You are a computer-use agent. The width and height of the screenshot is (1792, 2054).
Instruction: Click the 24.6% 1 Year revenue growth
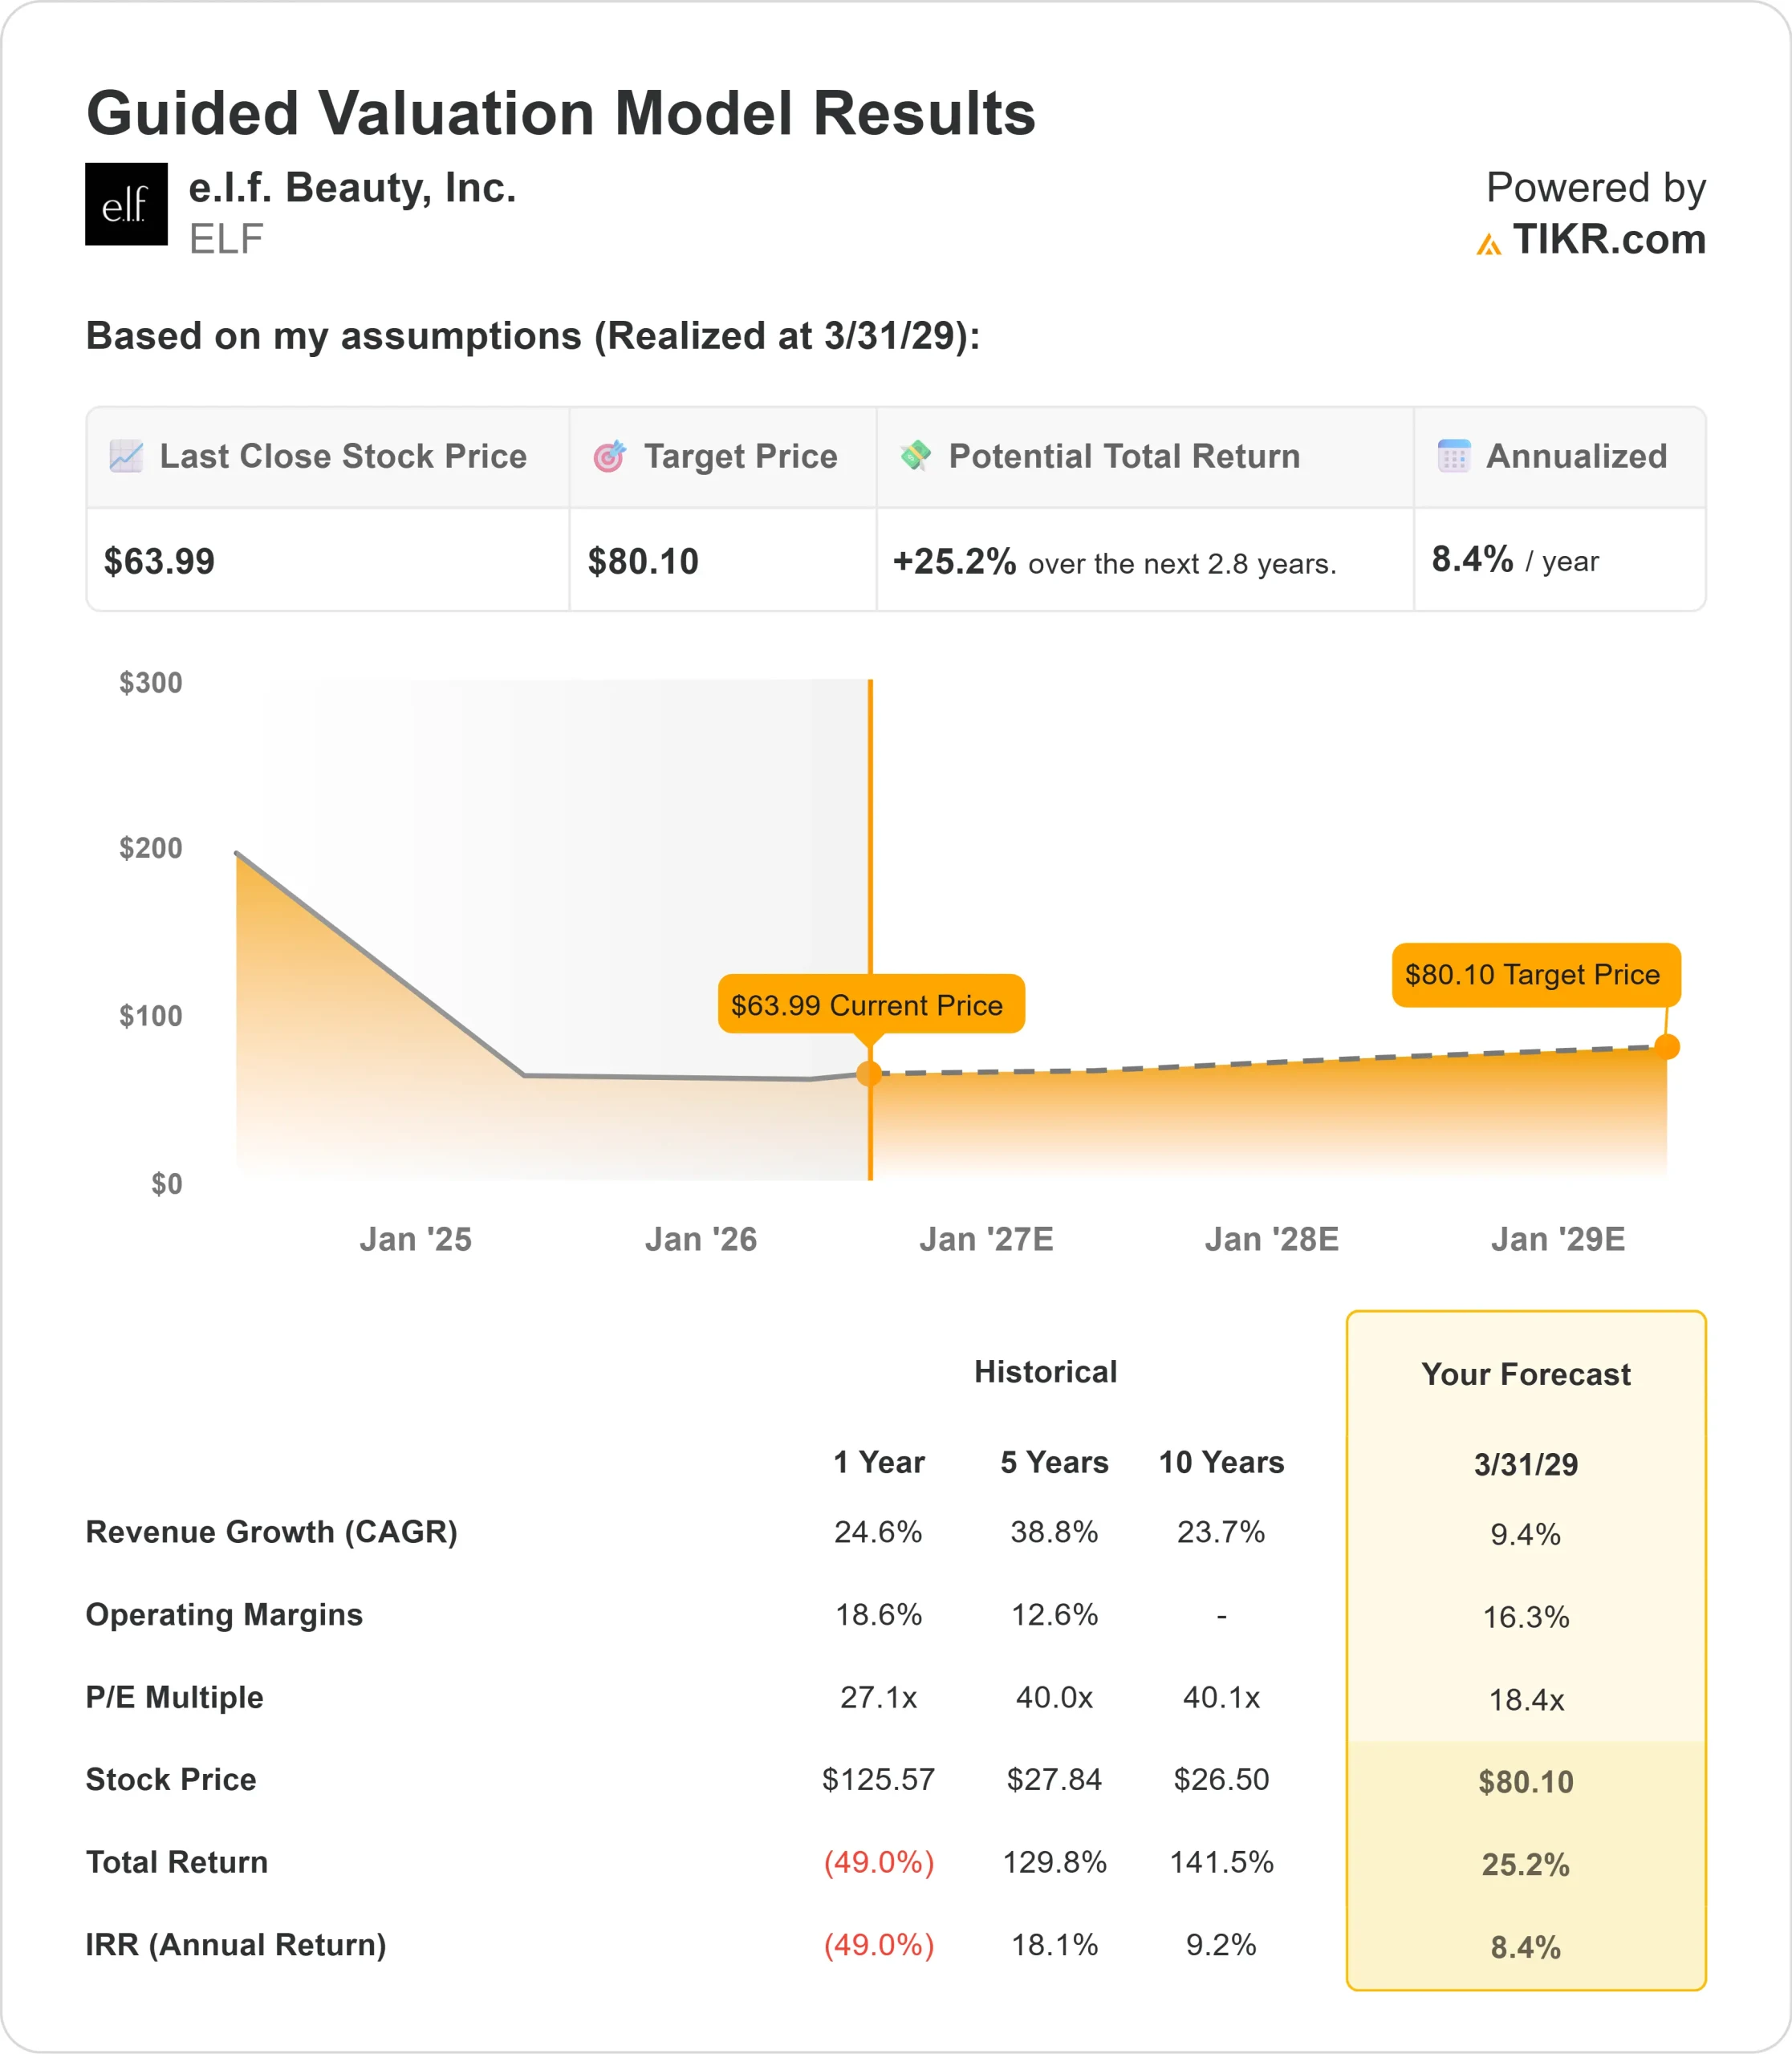pyautogui.click(x=879, y=1532)
